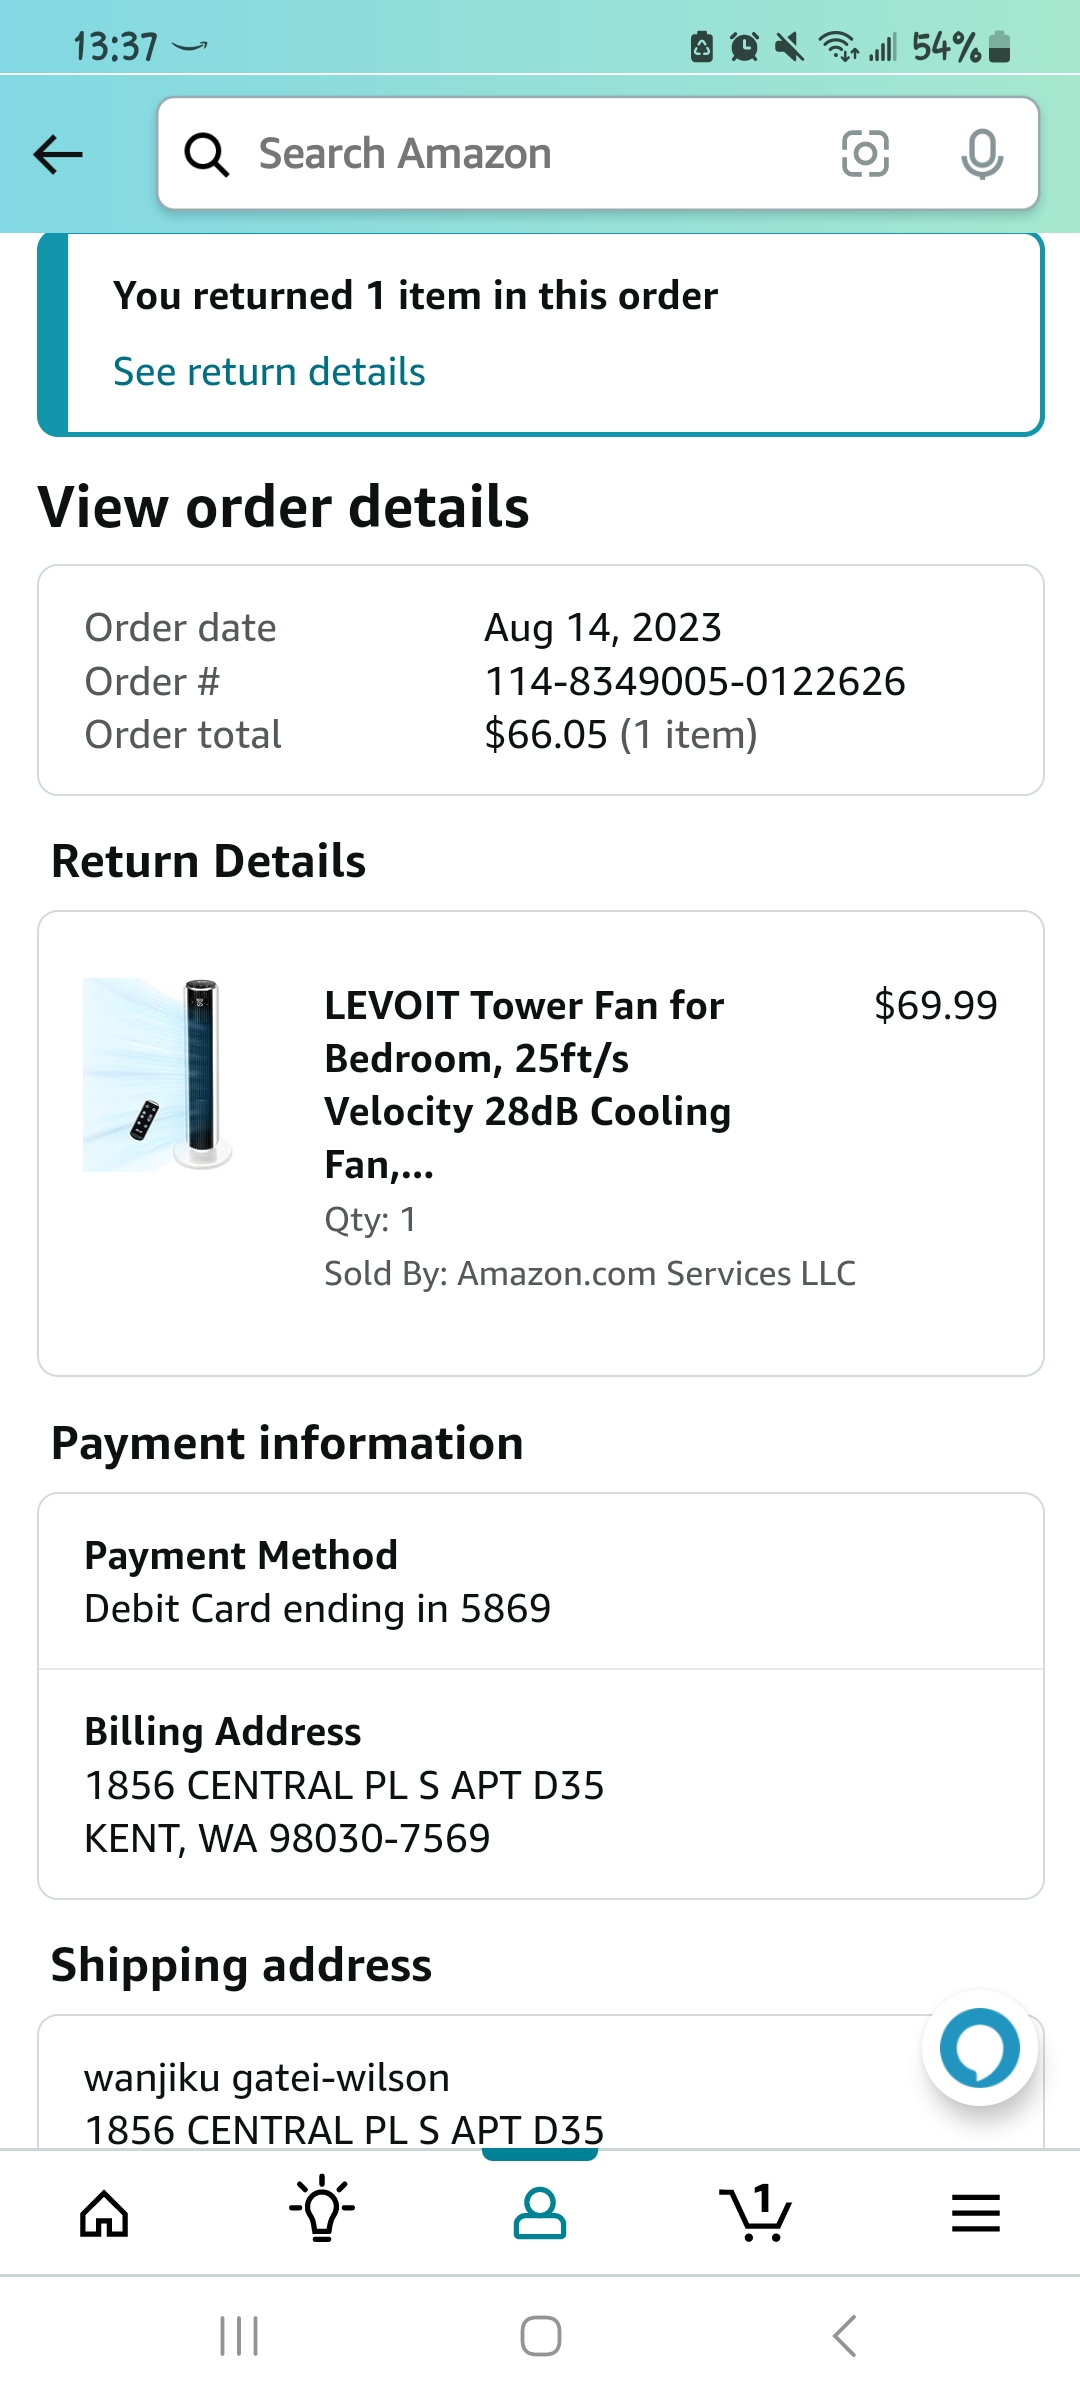Tap the back arrow icon

point(58,154)
